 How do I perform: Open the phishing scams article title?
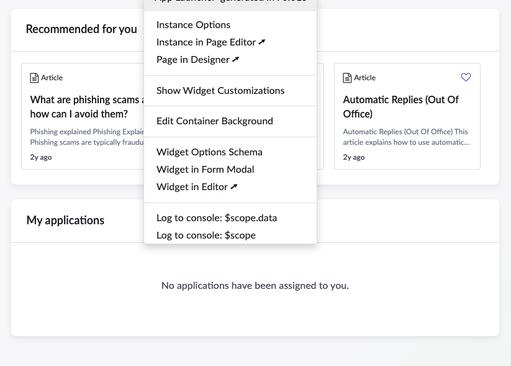pyautogui.click(x=87, y=107)
